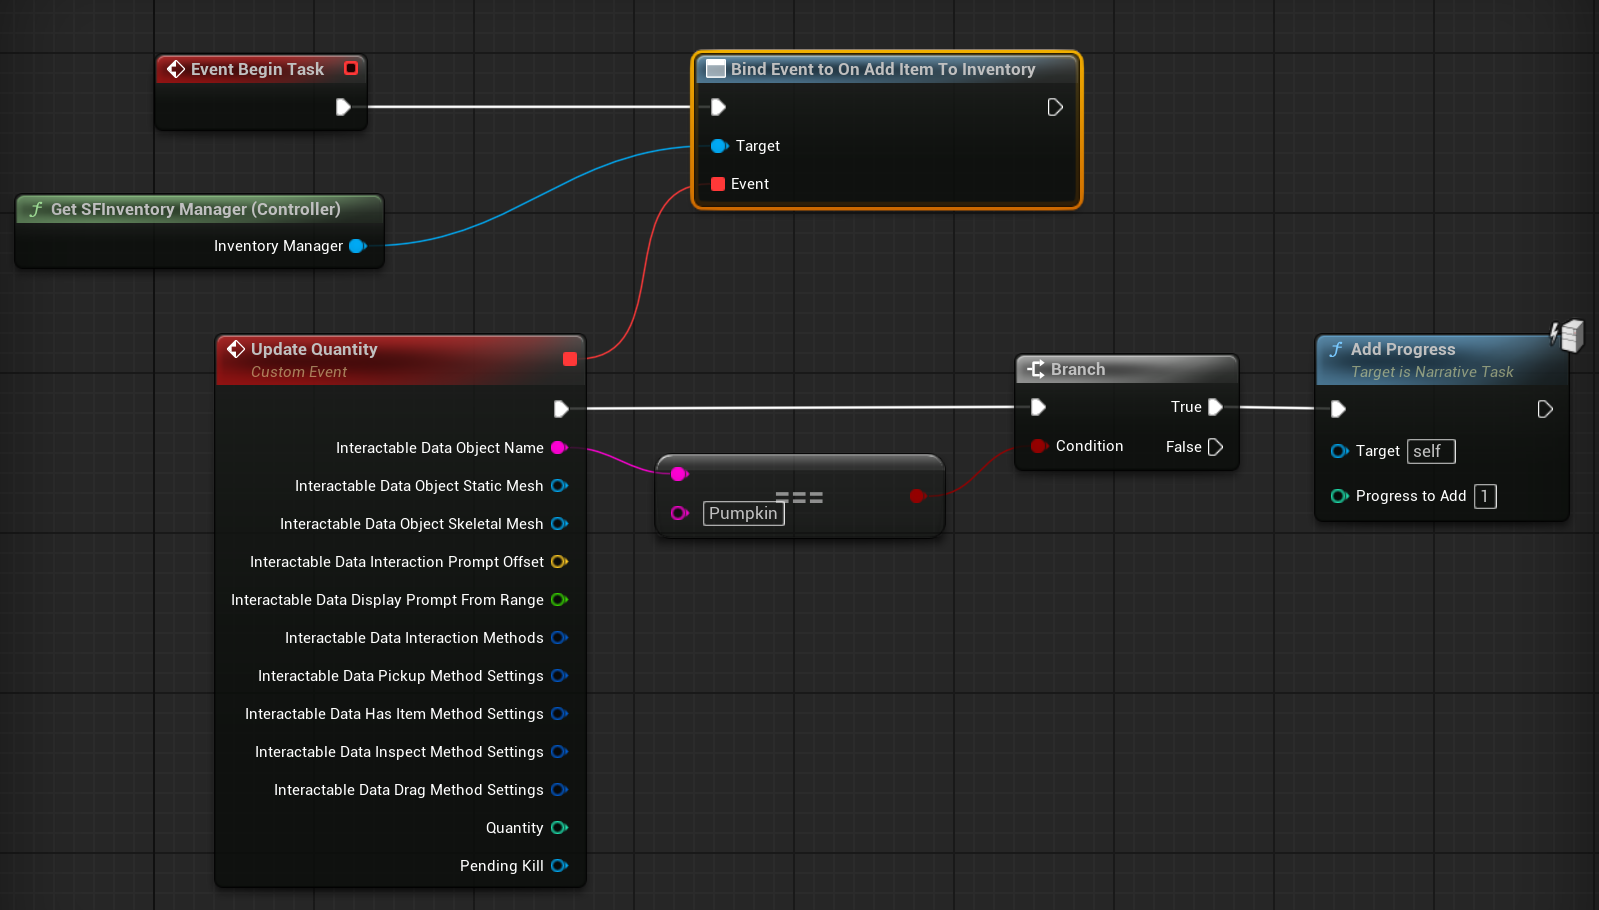Click the Event Begin Task execution output pin

tap(343, 107)
